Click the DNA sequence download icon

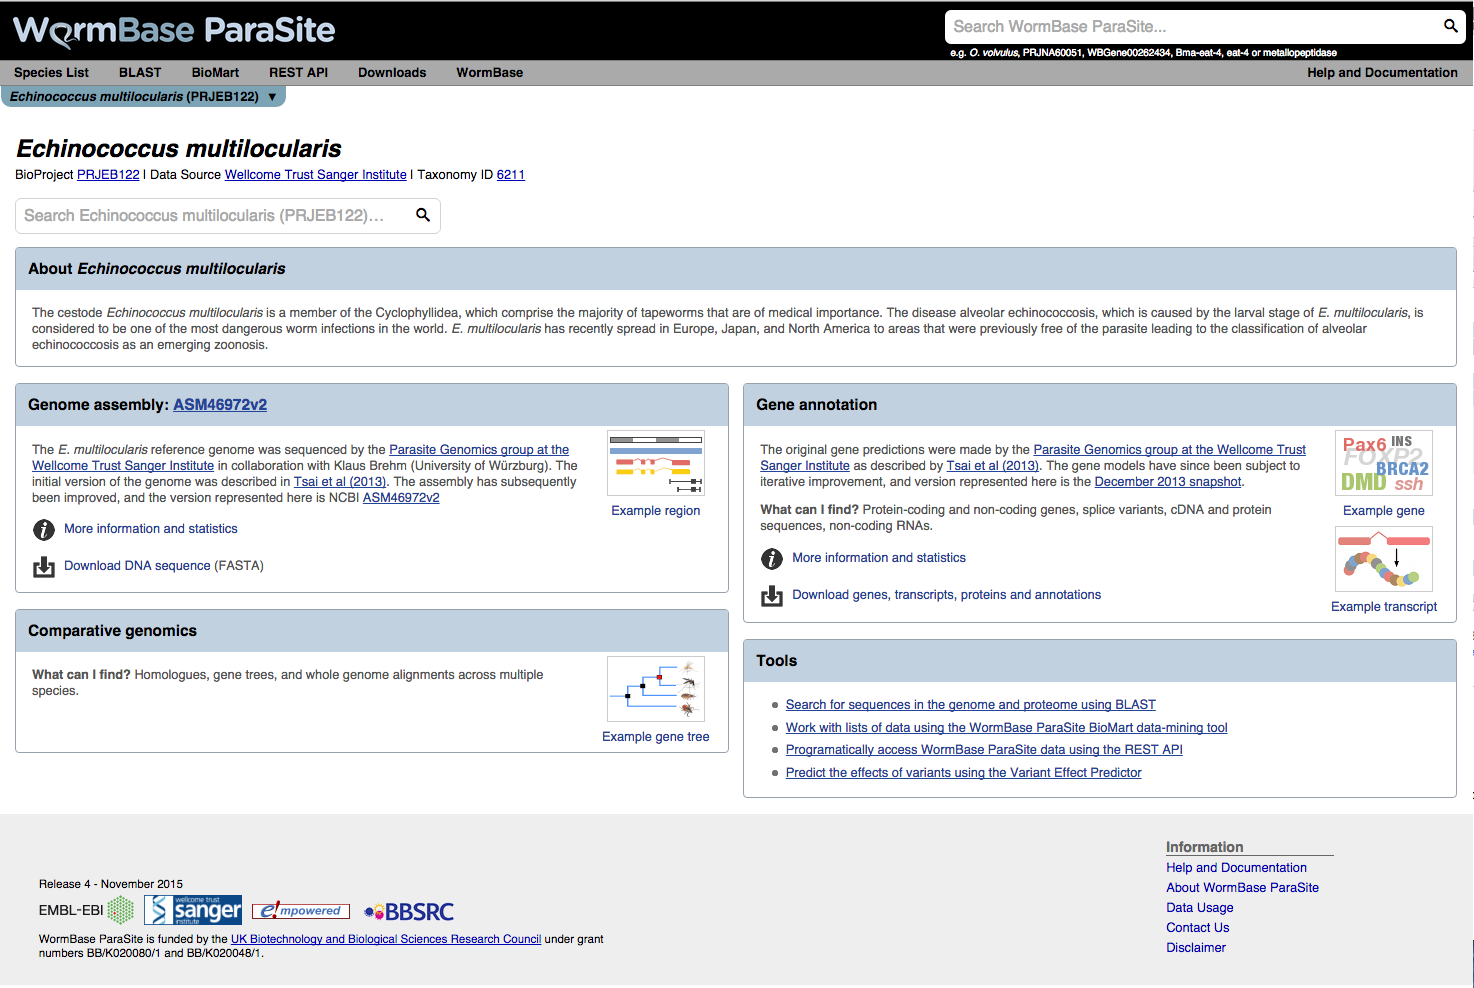44,567
